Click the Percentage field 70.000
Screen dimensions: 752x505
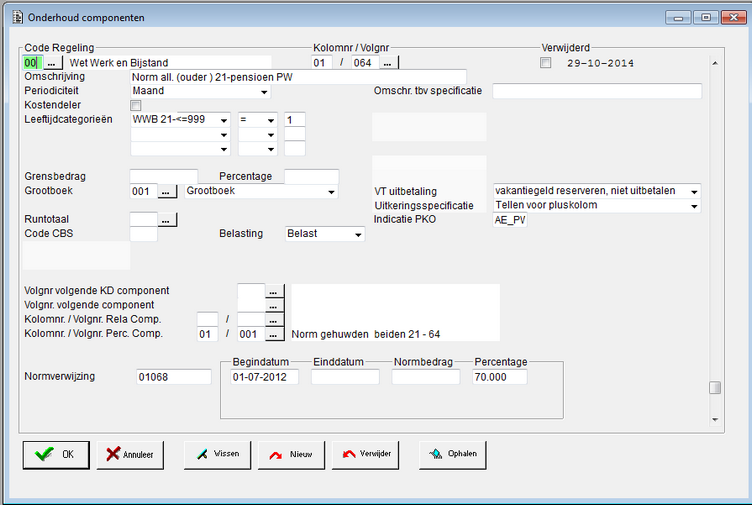pos(499,377)
